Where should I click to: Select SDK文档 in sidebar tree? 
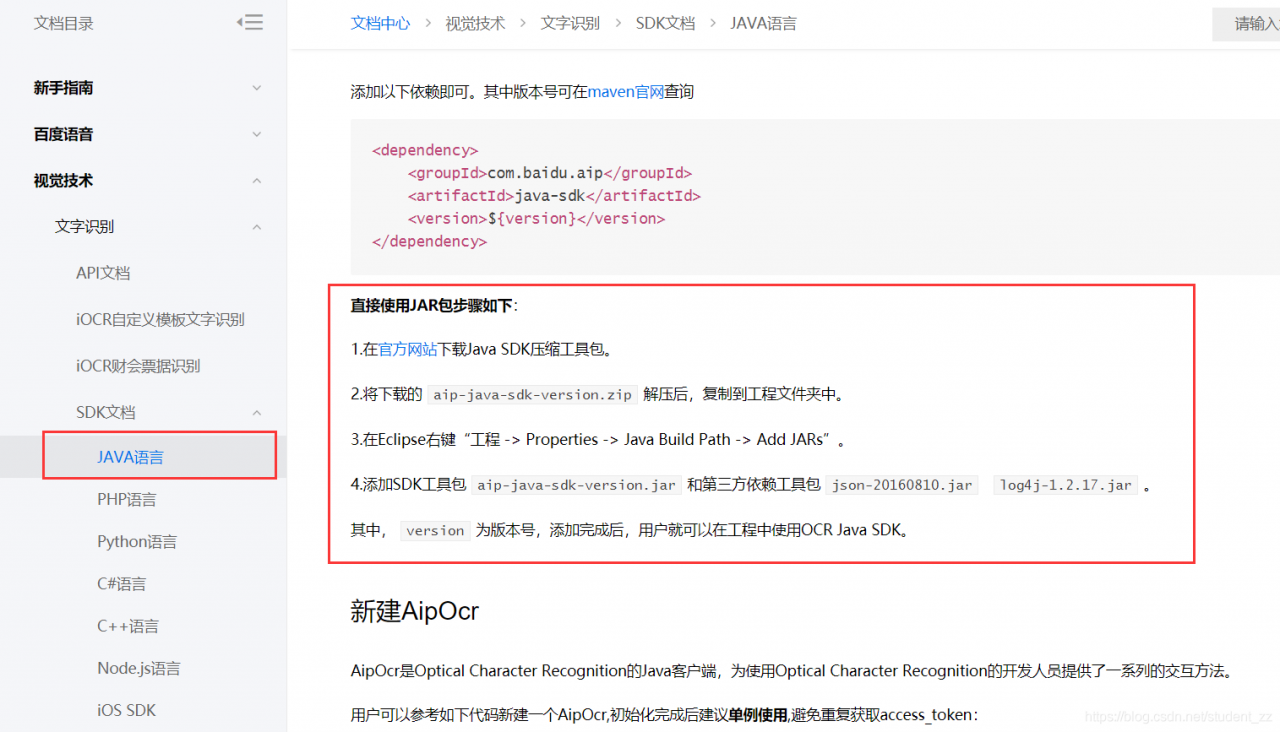[x=106, y=412]
